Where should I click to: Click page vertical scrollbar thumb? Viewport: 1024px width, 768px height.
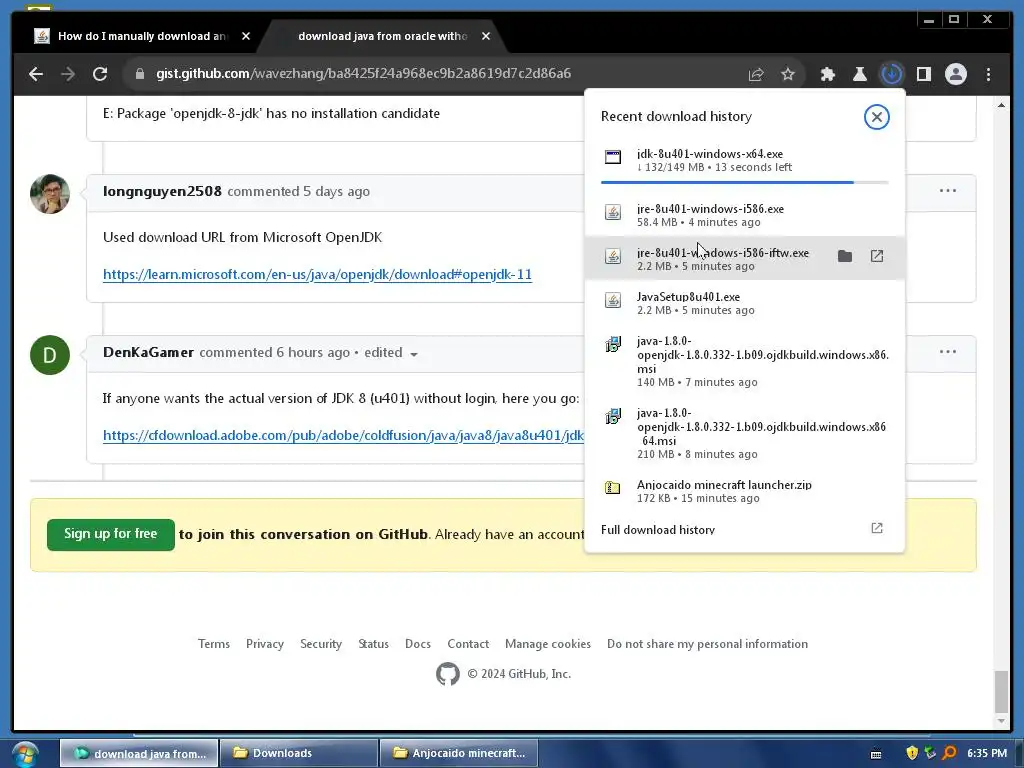tap(1001, 692)
